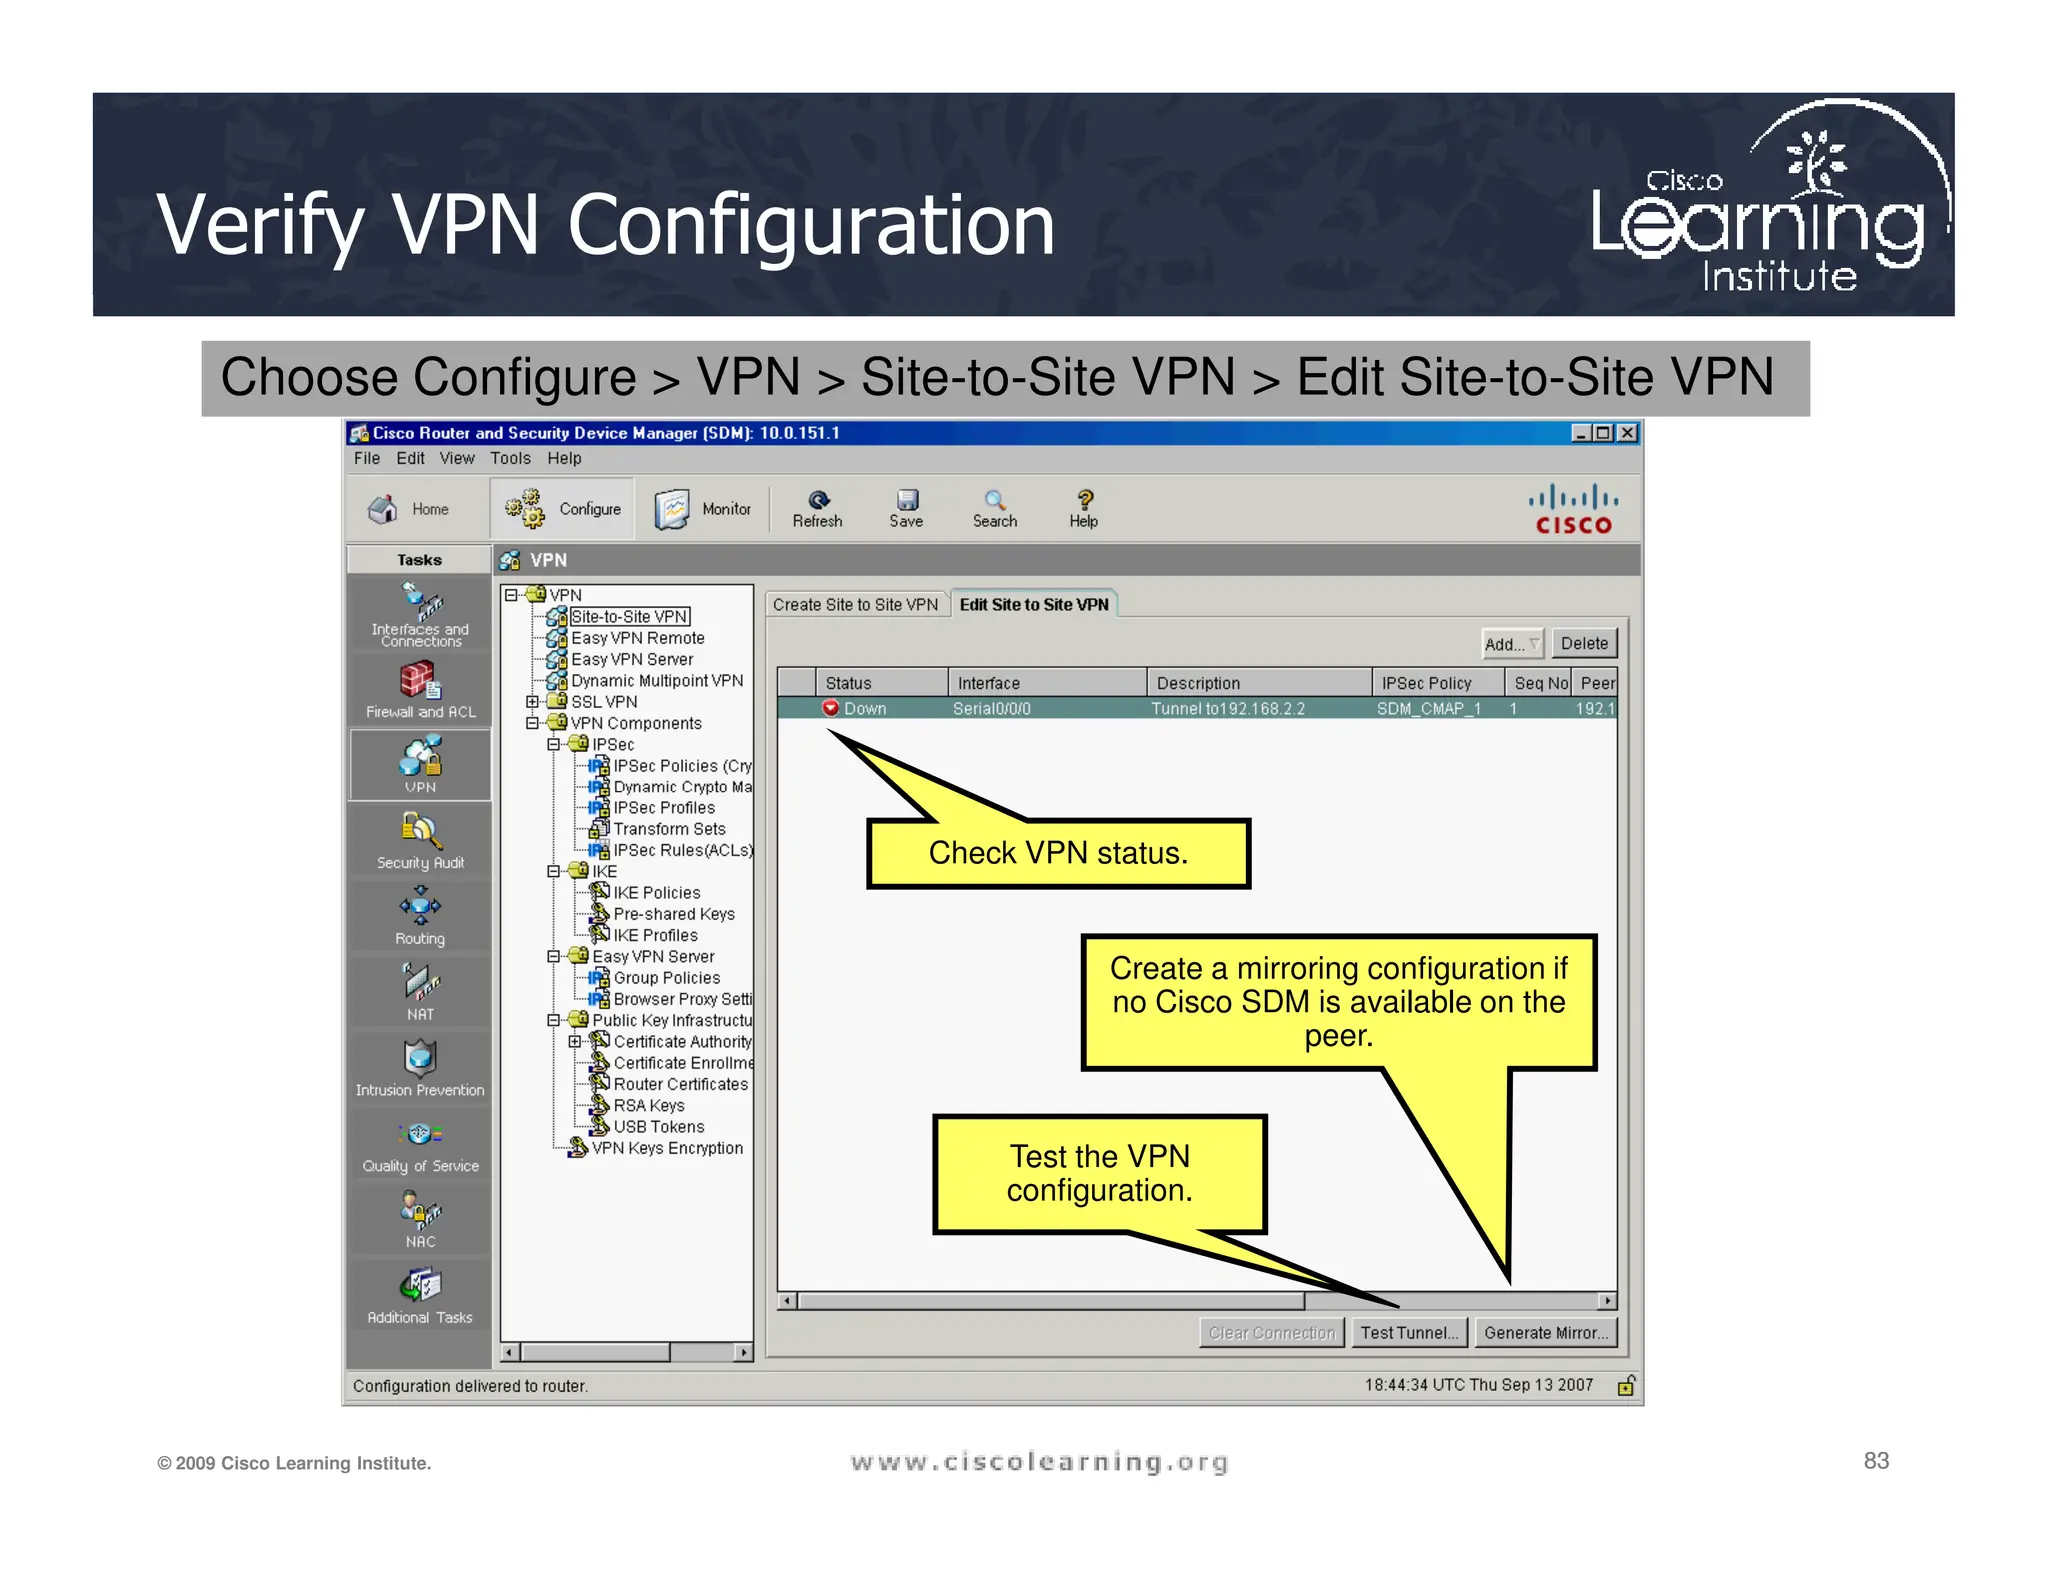The width and height of the screenshot is (2048, 1582).
Task: Click the Delete button
Action: (x=1584, y=644)
